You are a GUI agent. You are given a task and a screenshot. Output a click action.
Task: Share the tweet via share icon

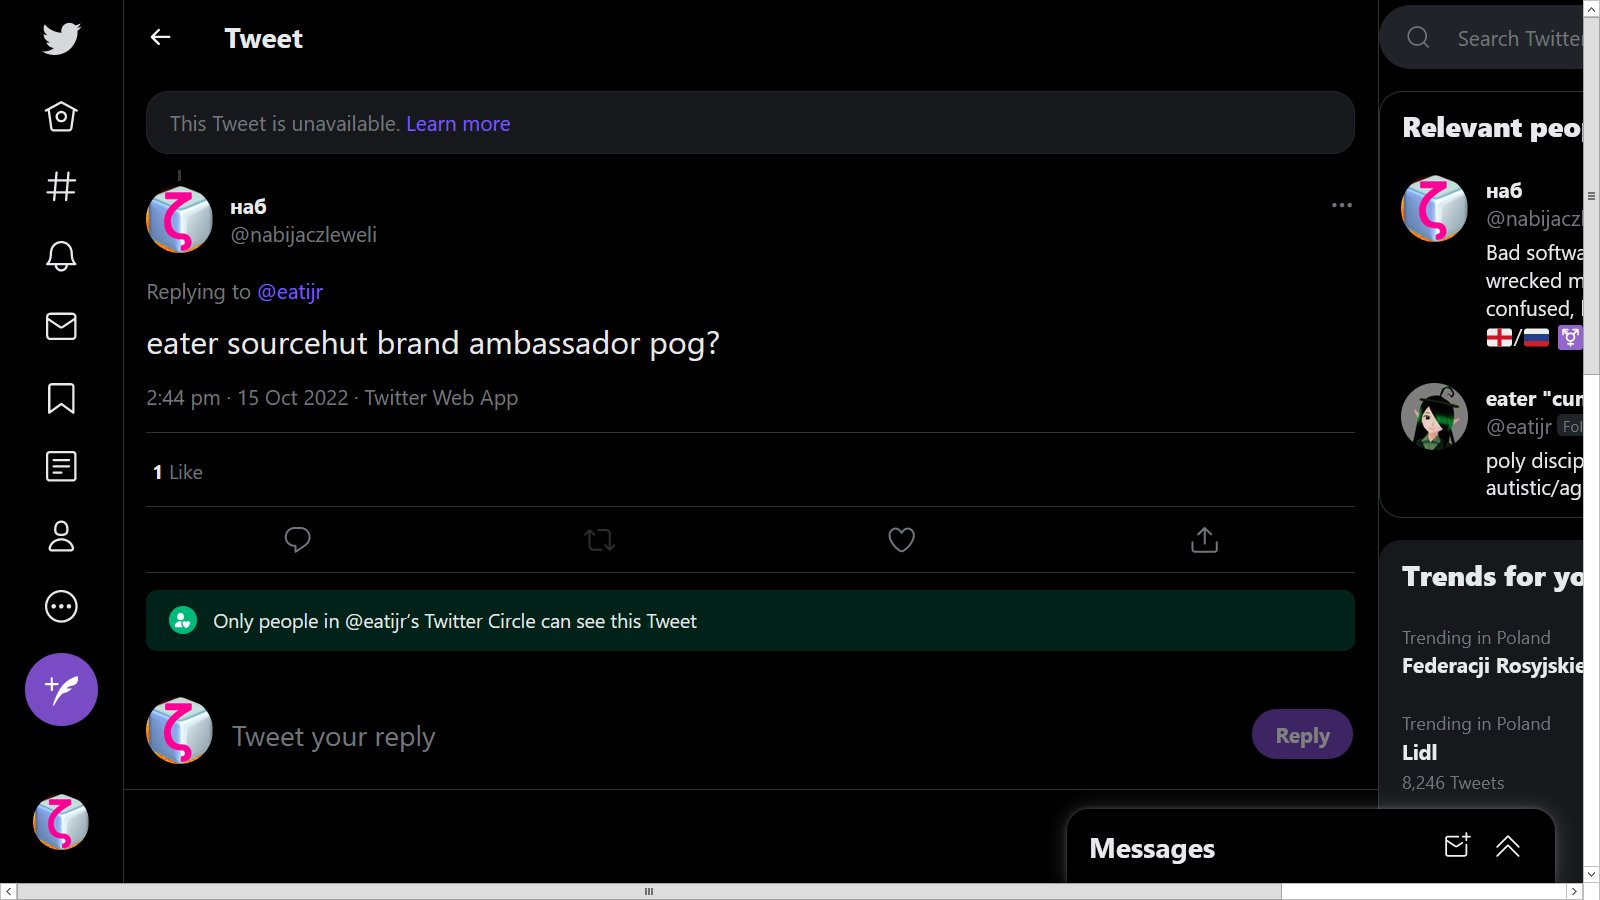1204,540
